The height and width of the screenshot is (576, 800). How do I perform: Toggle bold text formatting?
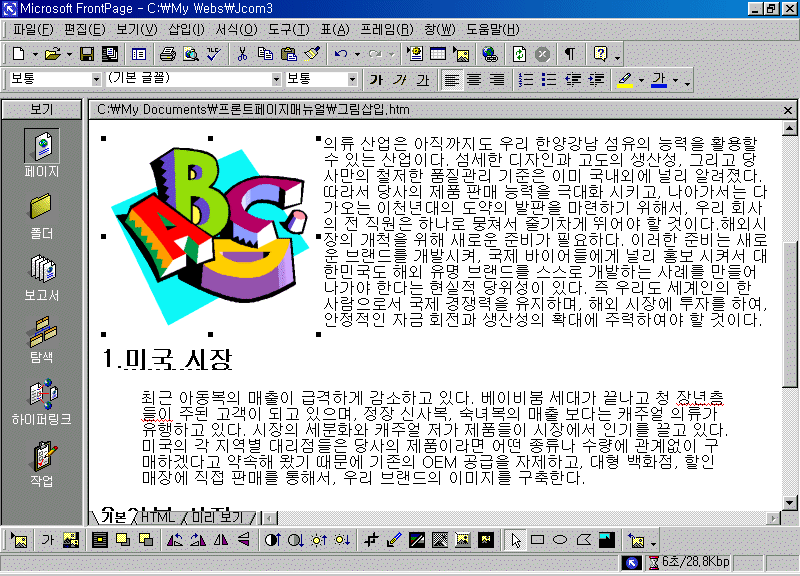(x=376, y=79)
